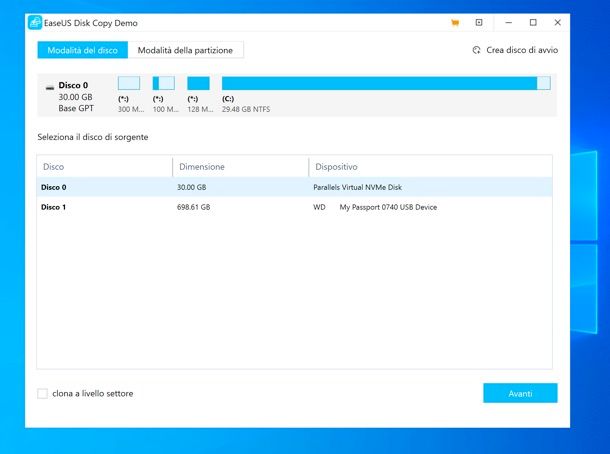Open Crea disco di avvio link
The height and width of the screenshot is (454, 610).
pos(522,50)
